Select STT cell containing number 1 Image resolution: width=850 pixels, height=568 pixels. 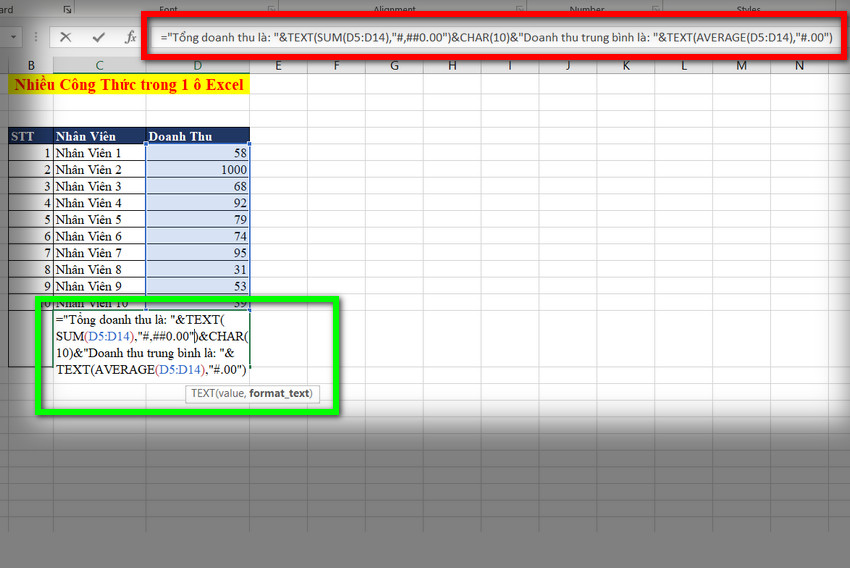coord(31,153)
